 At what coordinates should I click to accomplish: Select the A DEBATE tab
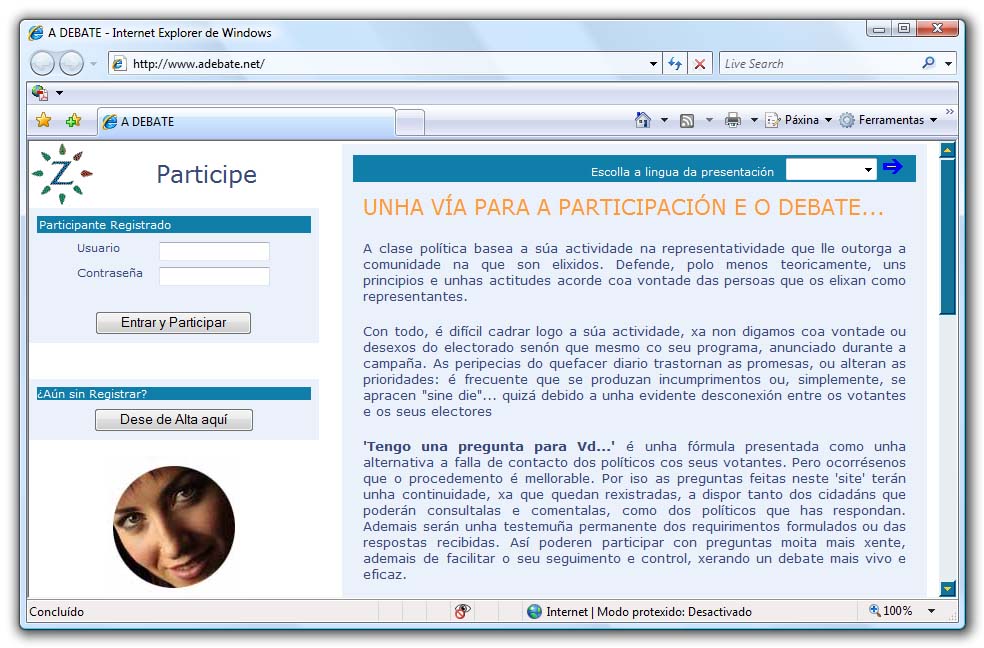coord(246,122)
